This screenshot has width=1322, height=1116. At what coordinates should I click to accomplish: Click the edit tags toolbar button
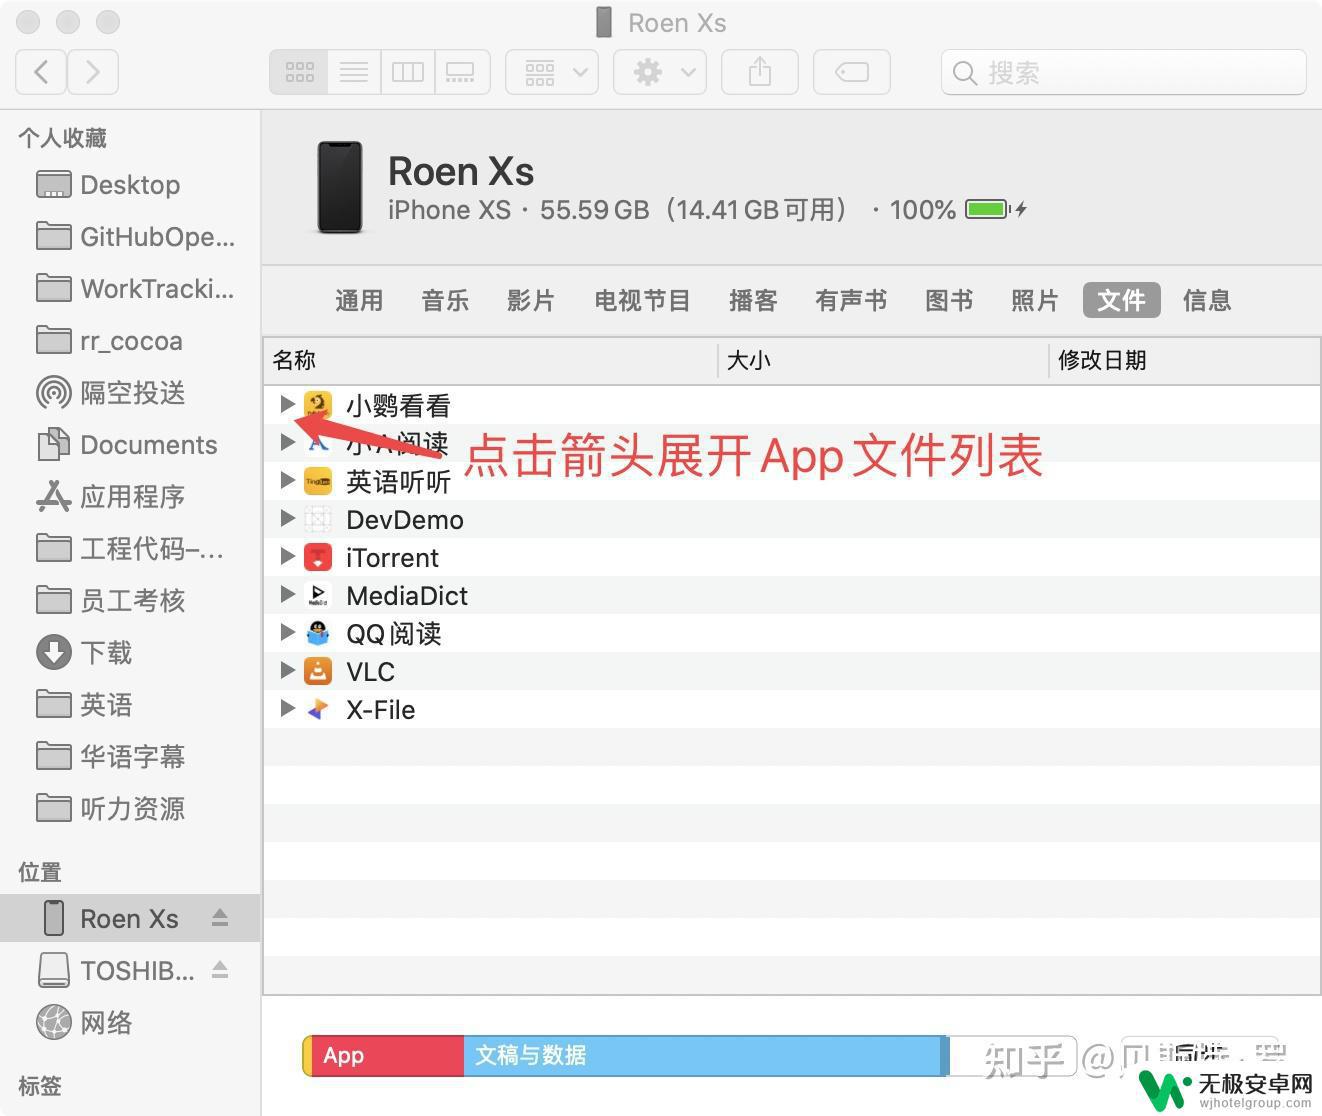click(x=852, y=72)
